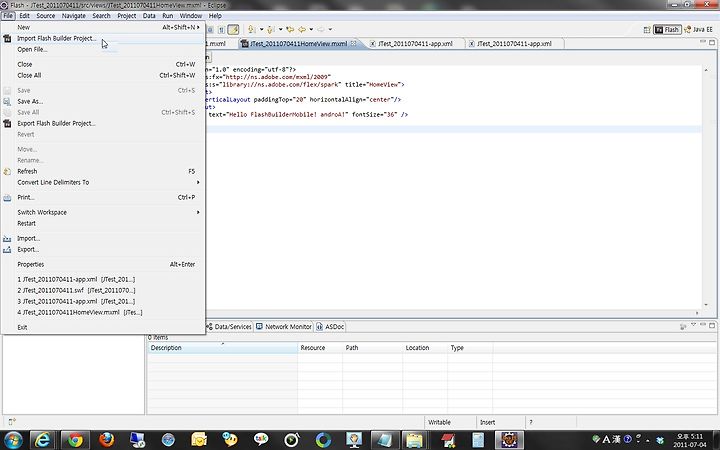Click the Eclipse taskbar button
The width and height of the screenshot is (720, 450).
pos(509,440)
